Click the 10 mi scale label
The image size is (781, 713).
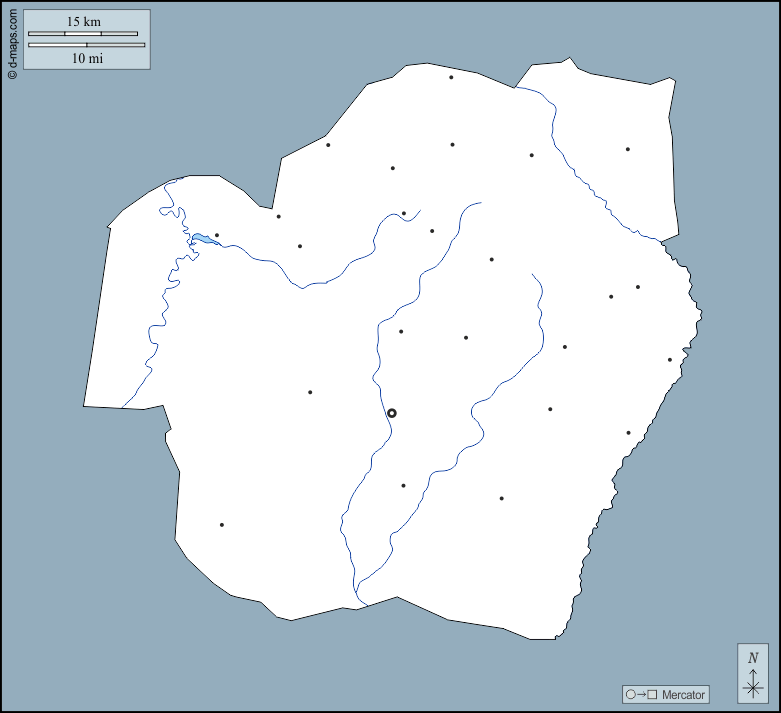87,58
